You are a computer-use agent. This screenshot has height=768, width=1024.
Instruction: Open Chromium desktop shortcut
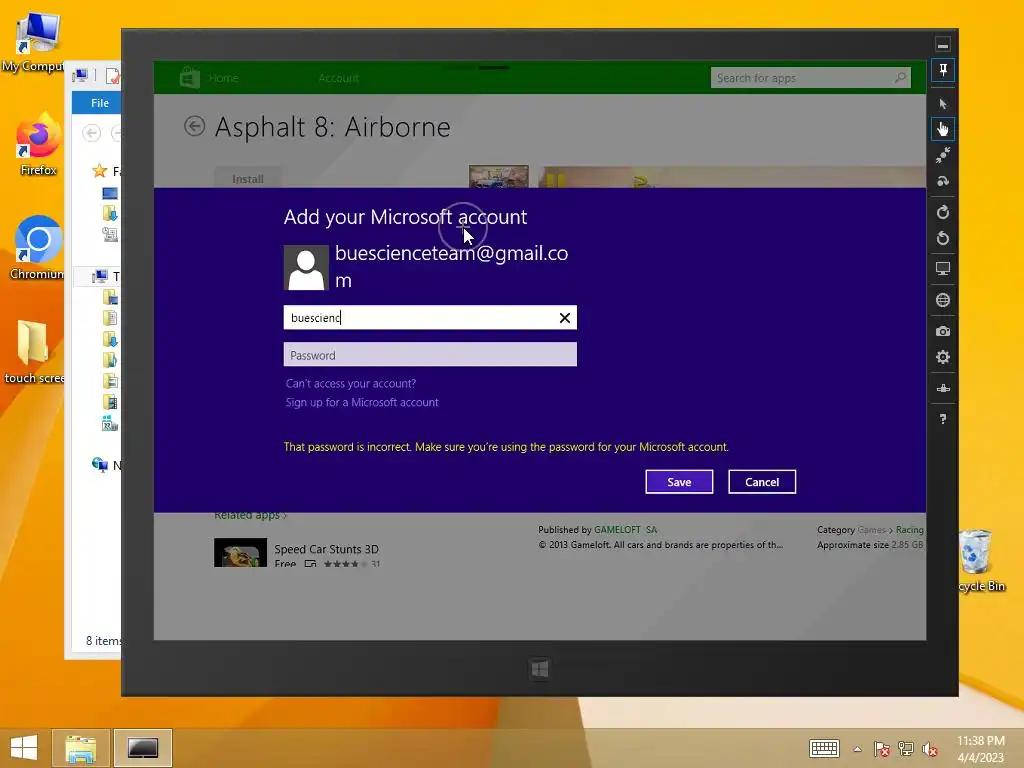[37, 248]
